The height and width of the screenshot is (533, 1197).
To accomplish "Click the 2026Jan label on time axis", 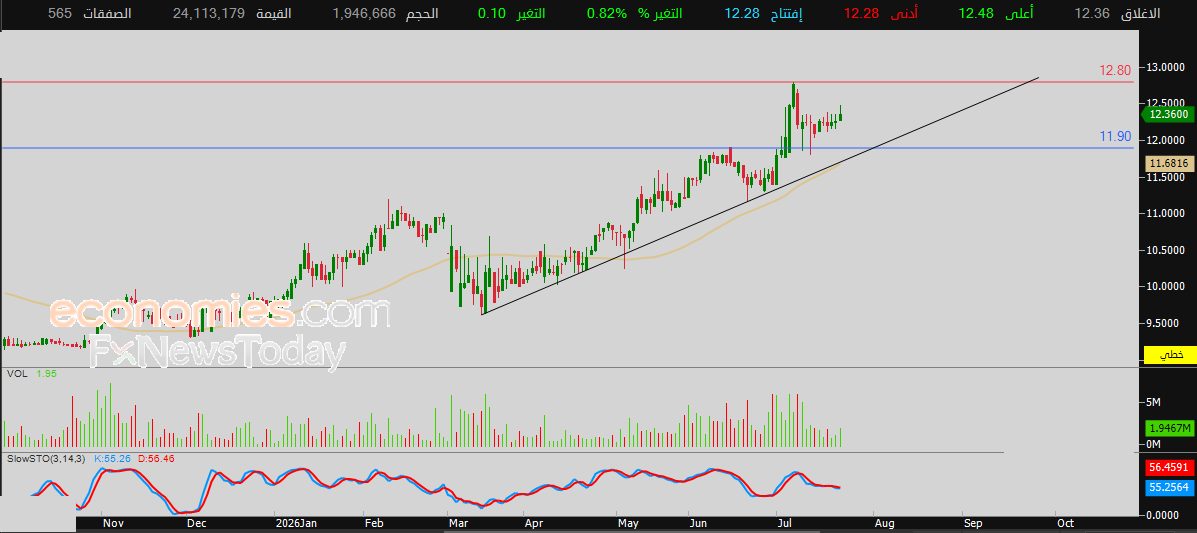I will coord(298,524).
